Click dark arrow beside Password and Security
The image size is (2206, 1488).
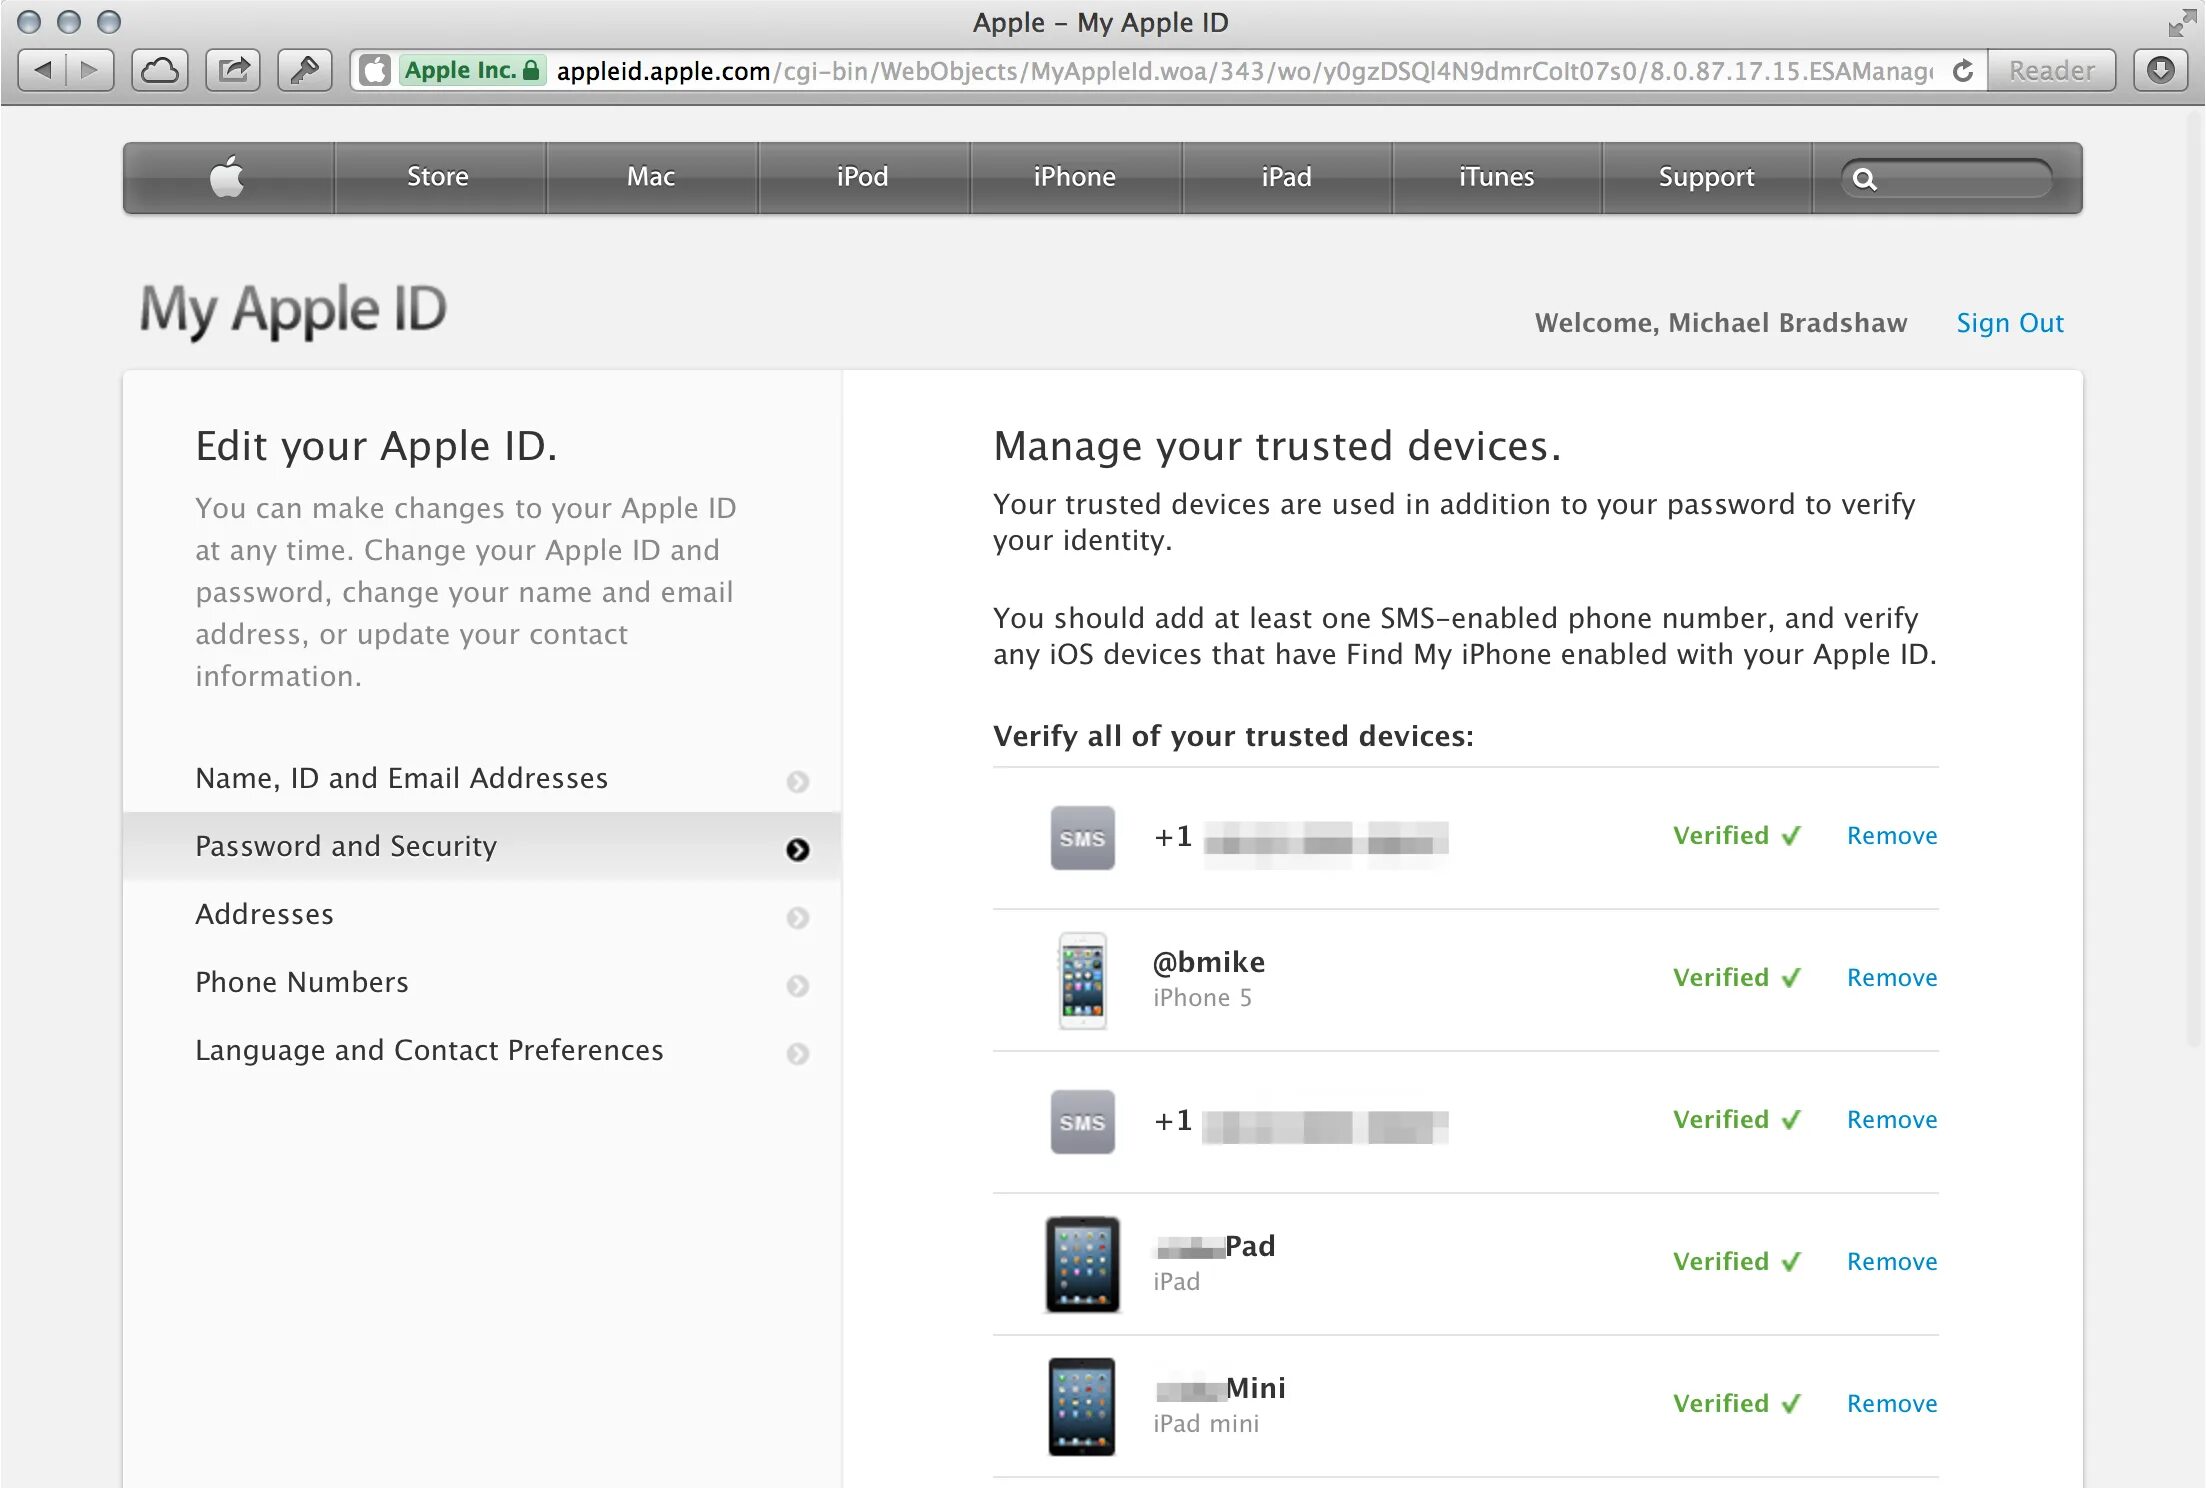coord(797,849)
